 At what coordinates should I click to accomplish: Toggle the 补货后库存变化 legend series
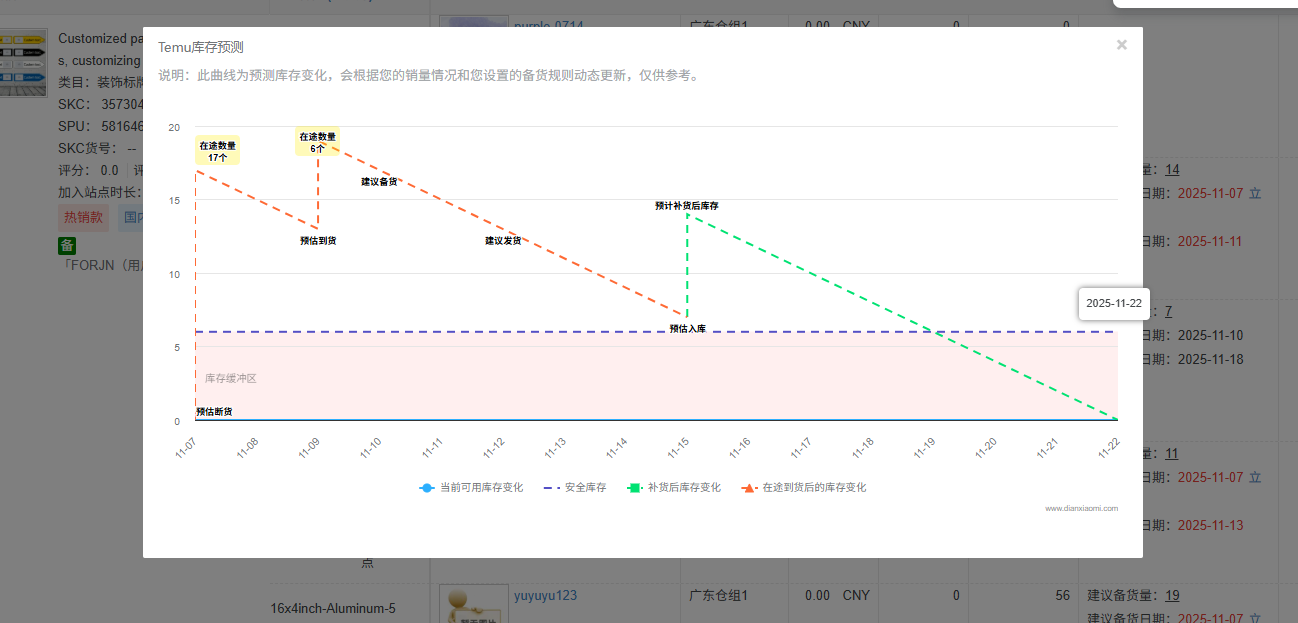(674, 488)
